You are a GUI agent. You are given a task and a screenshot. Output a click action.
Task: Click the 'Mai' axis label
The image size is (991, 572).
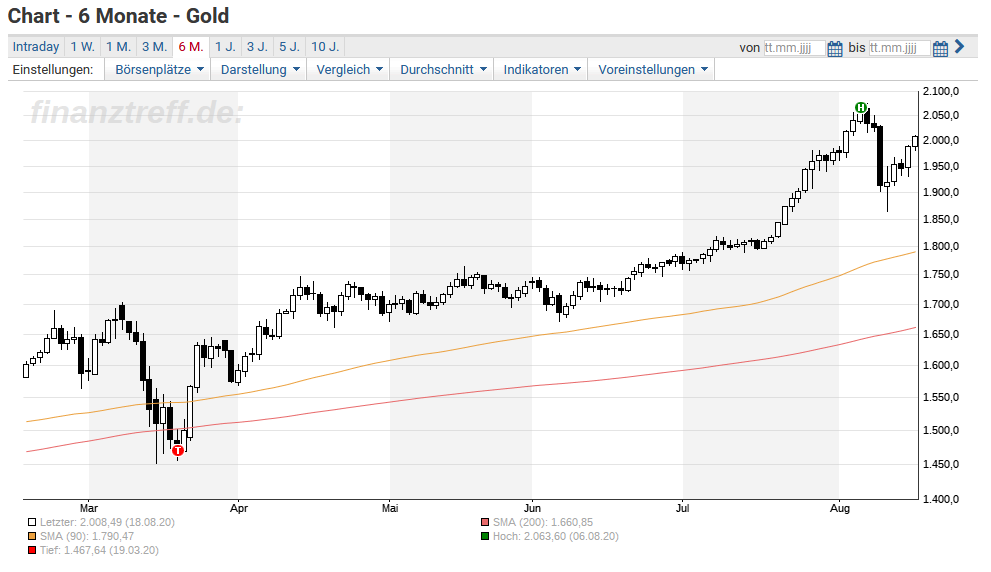click(390, 509)
